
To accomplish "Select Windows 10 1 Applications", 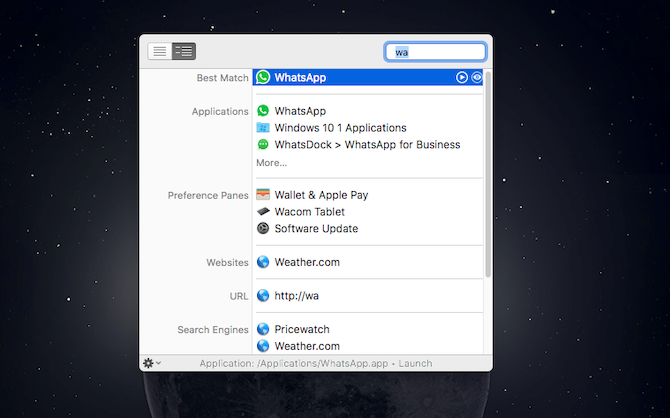I will click(x=340, y=128).
